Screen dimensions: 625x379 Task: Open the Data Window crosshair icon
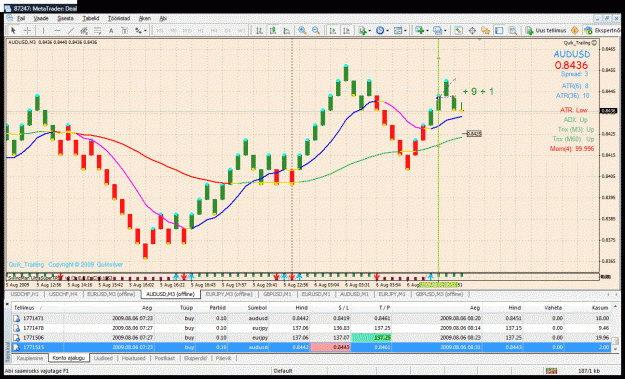(x=472, y=30)
